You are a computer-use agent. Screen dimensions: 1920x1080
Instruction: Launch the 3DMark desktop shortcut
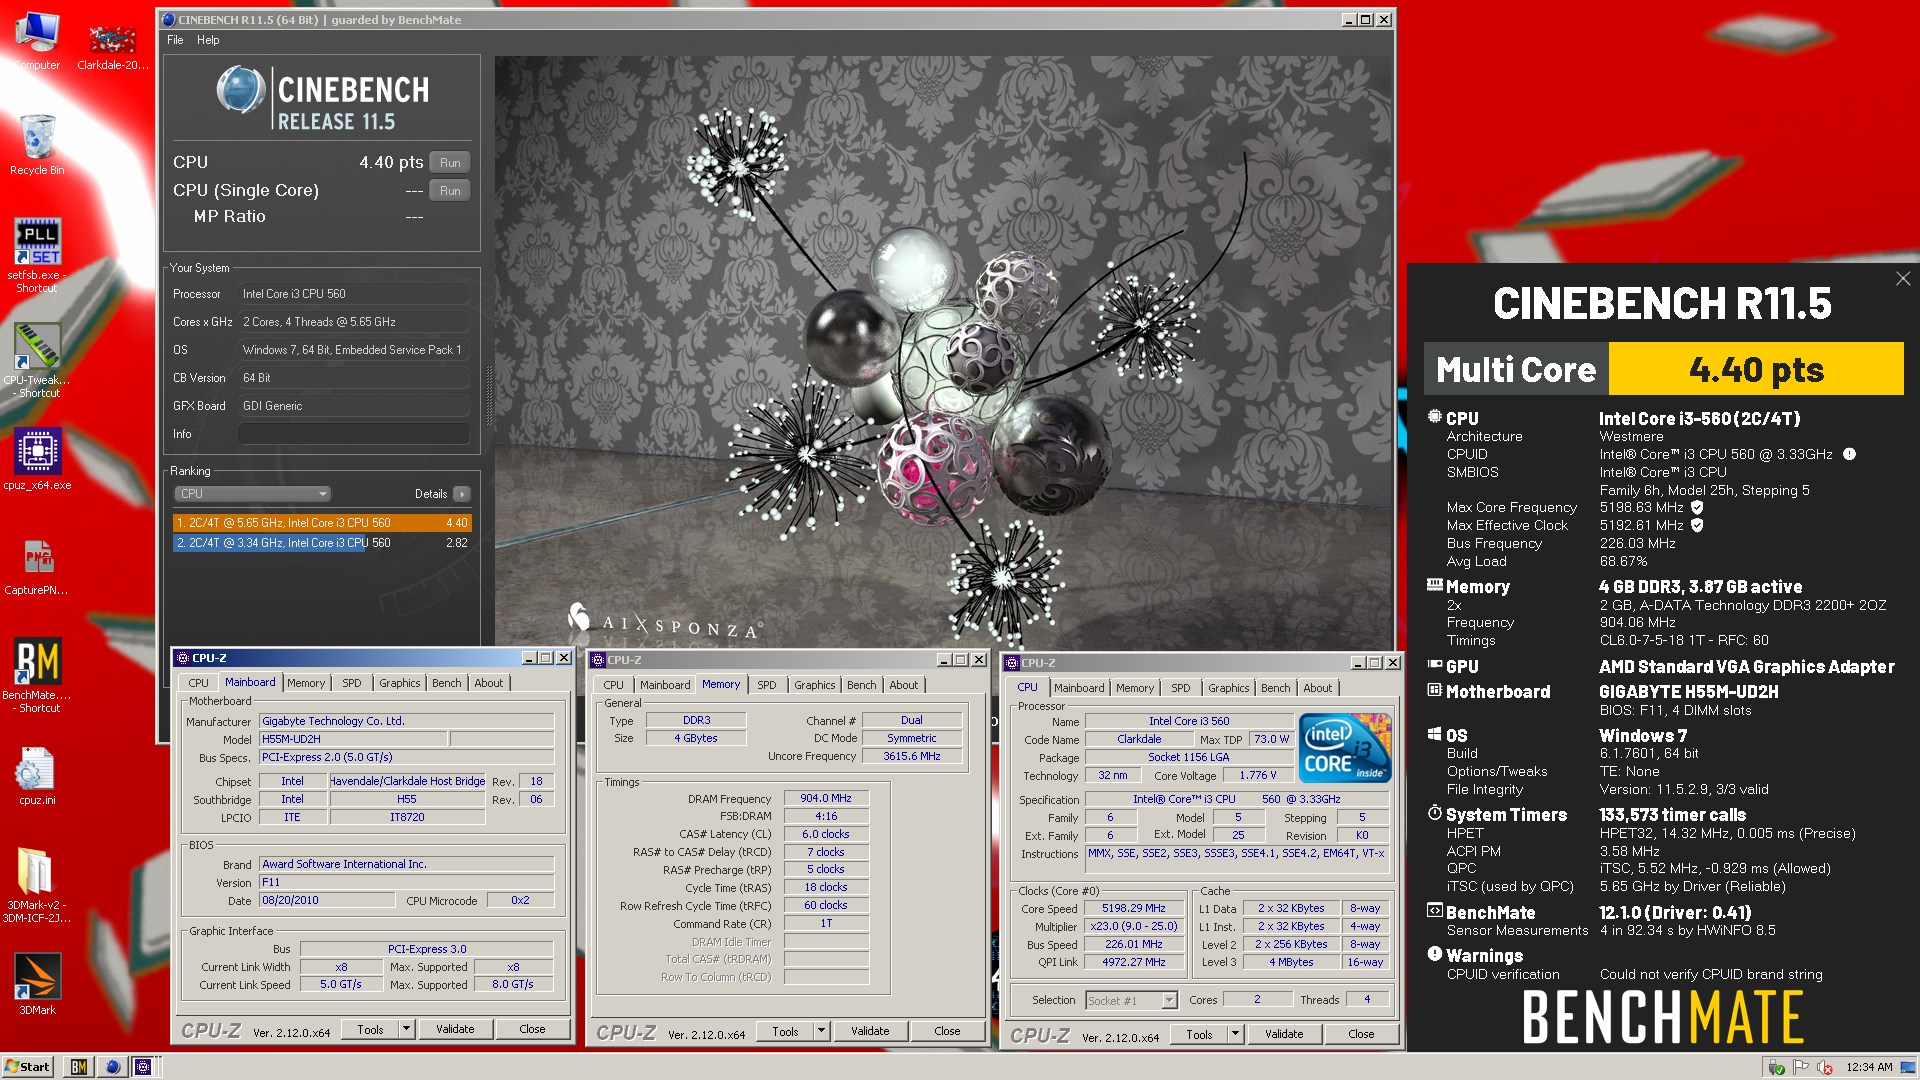(37, 985)
